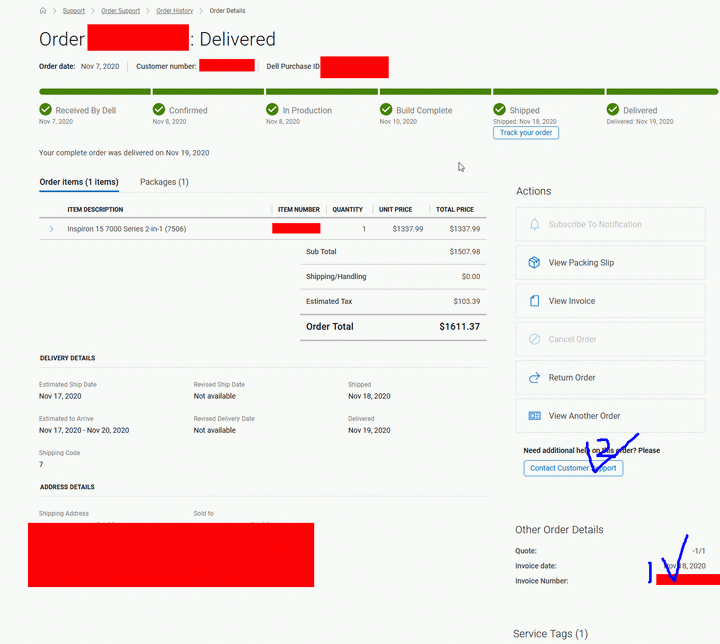The width and height of the screenshot is (720, 644).
Task: Click the Shipped status check icon
Action: tap(500, 109)
